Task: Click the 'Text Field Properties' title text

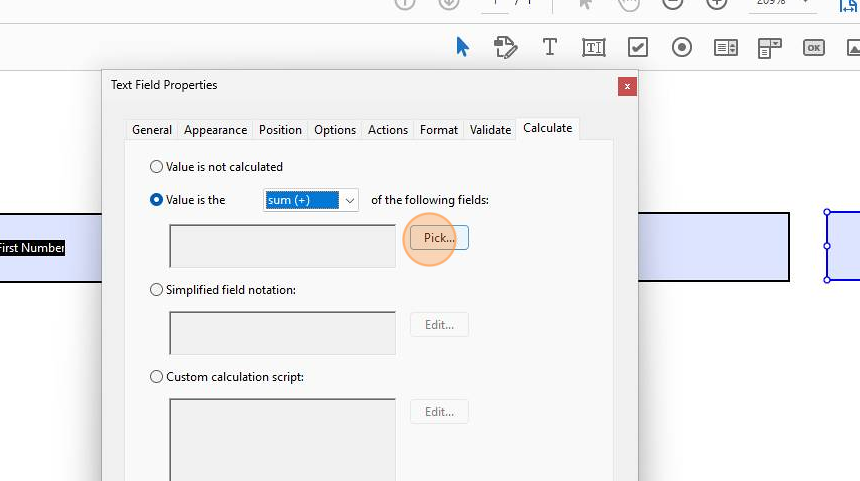Action: [164, 85]
